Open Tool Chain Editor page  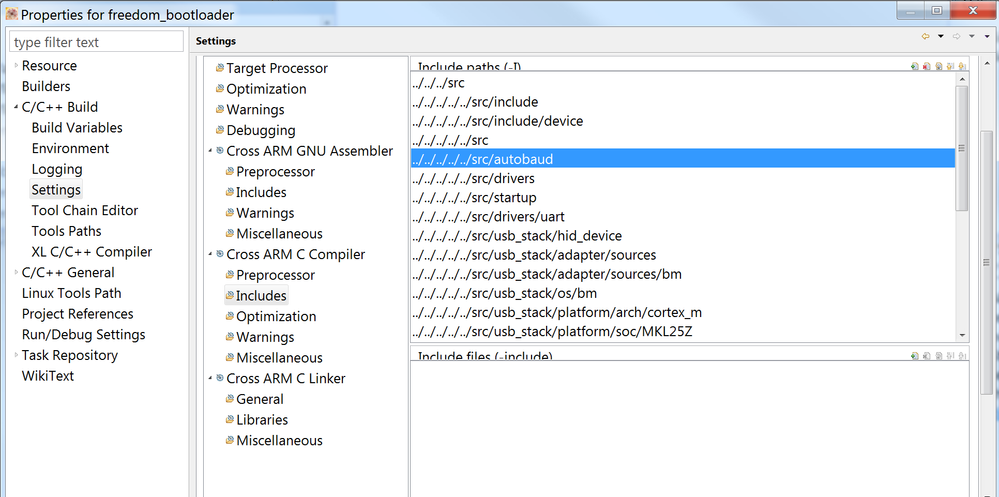click(x=85, y=210)
